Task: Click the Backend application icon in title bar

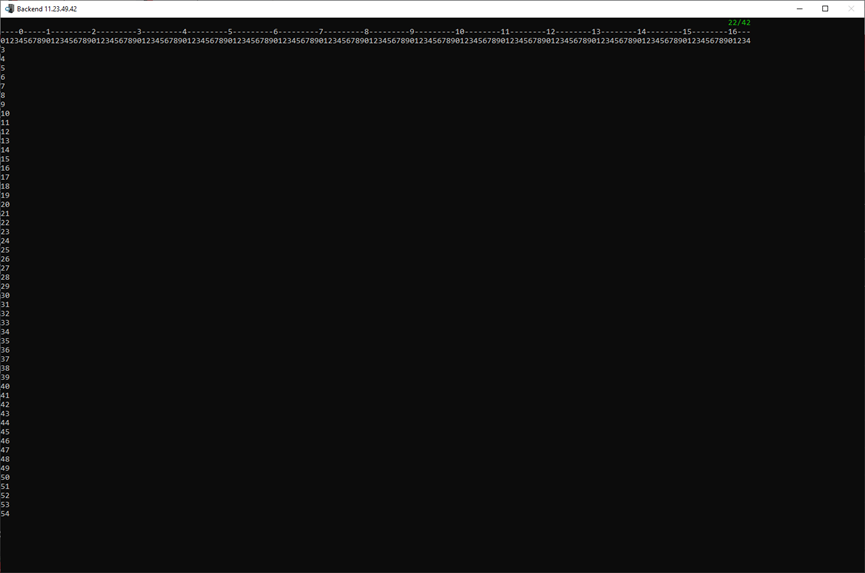Action: pos(9,9)
